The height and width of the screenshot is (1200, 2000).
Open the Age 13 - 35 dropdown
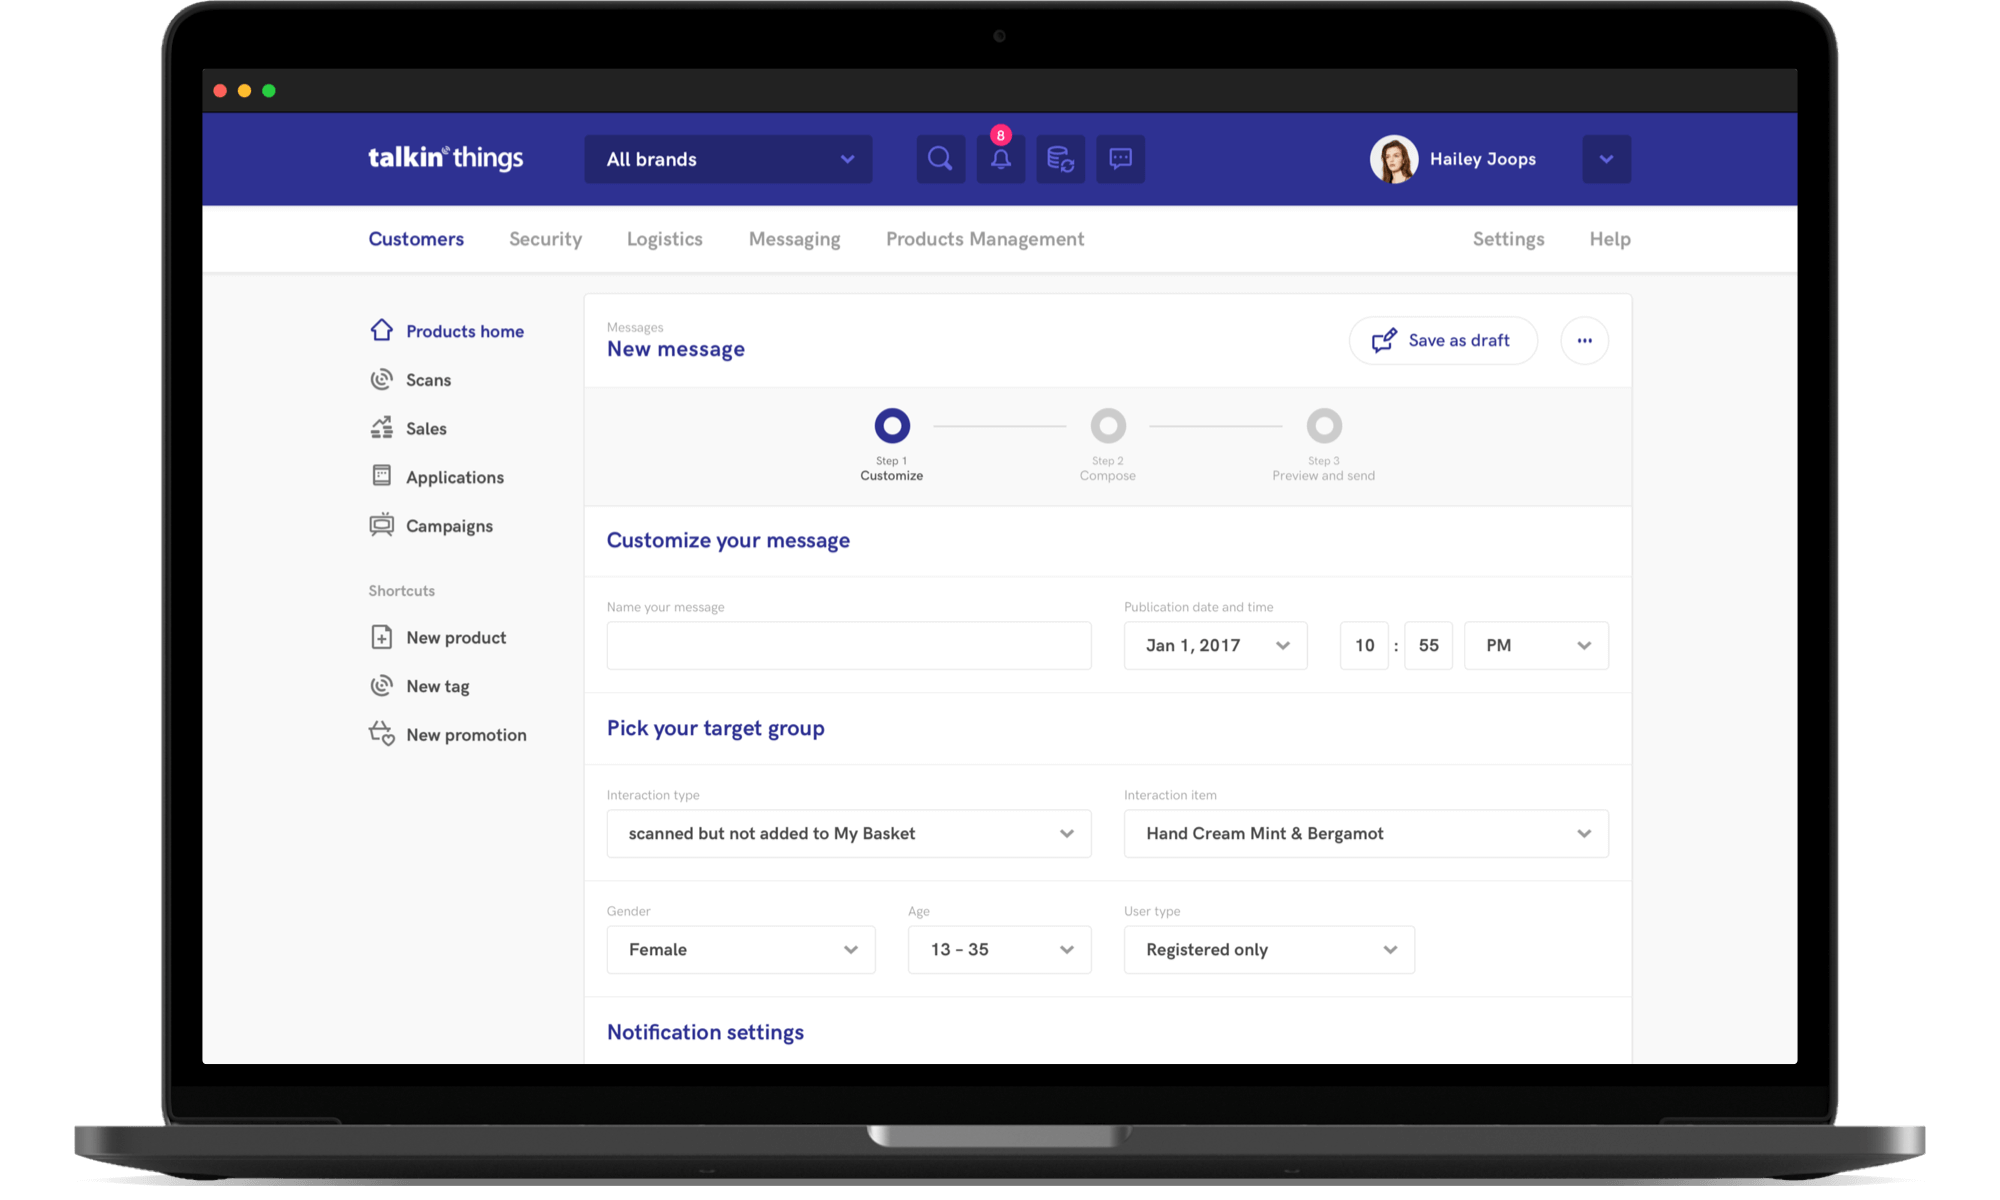999,950
